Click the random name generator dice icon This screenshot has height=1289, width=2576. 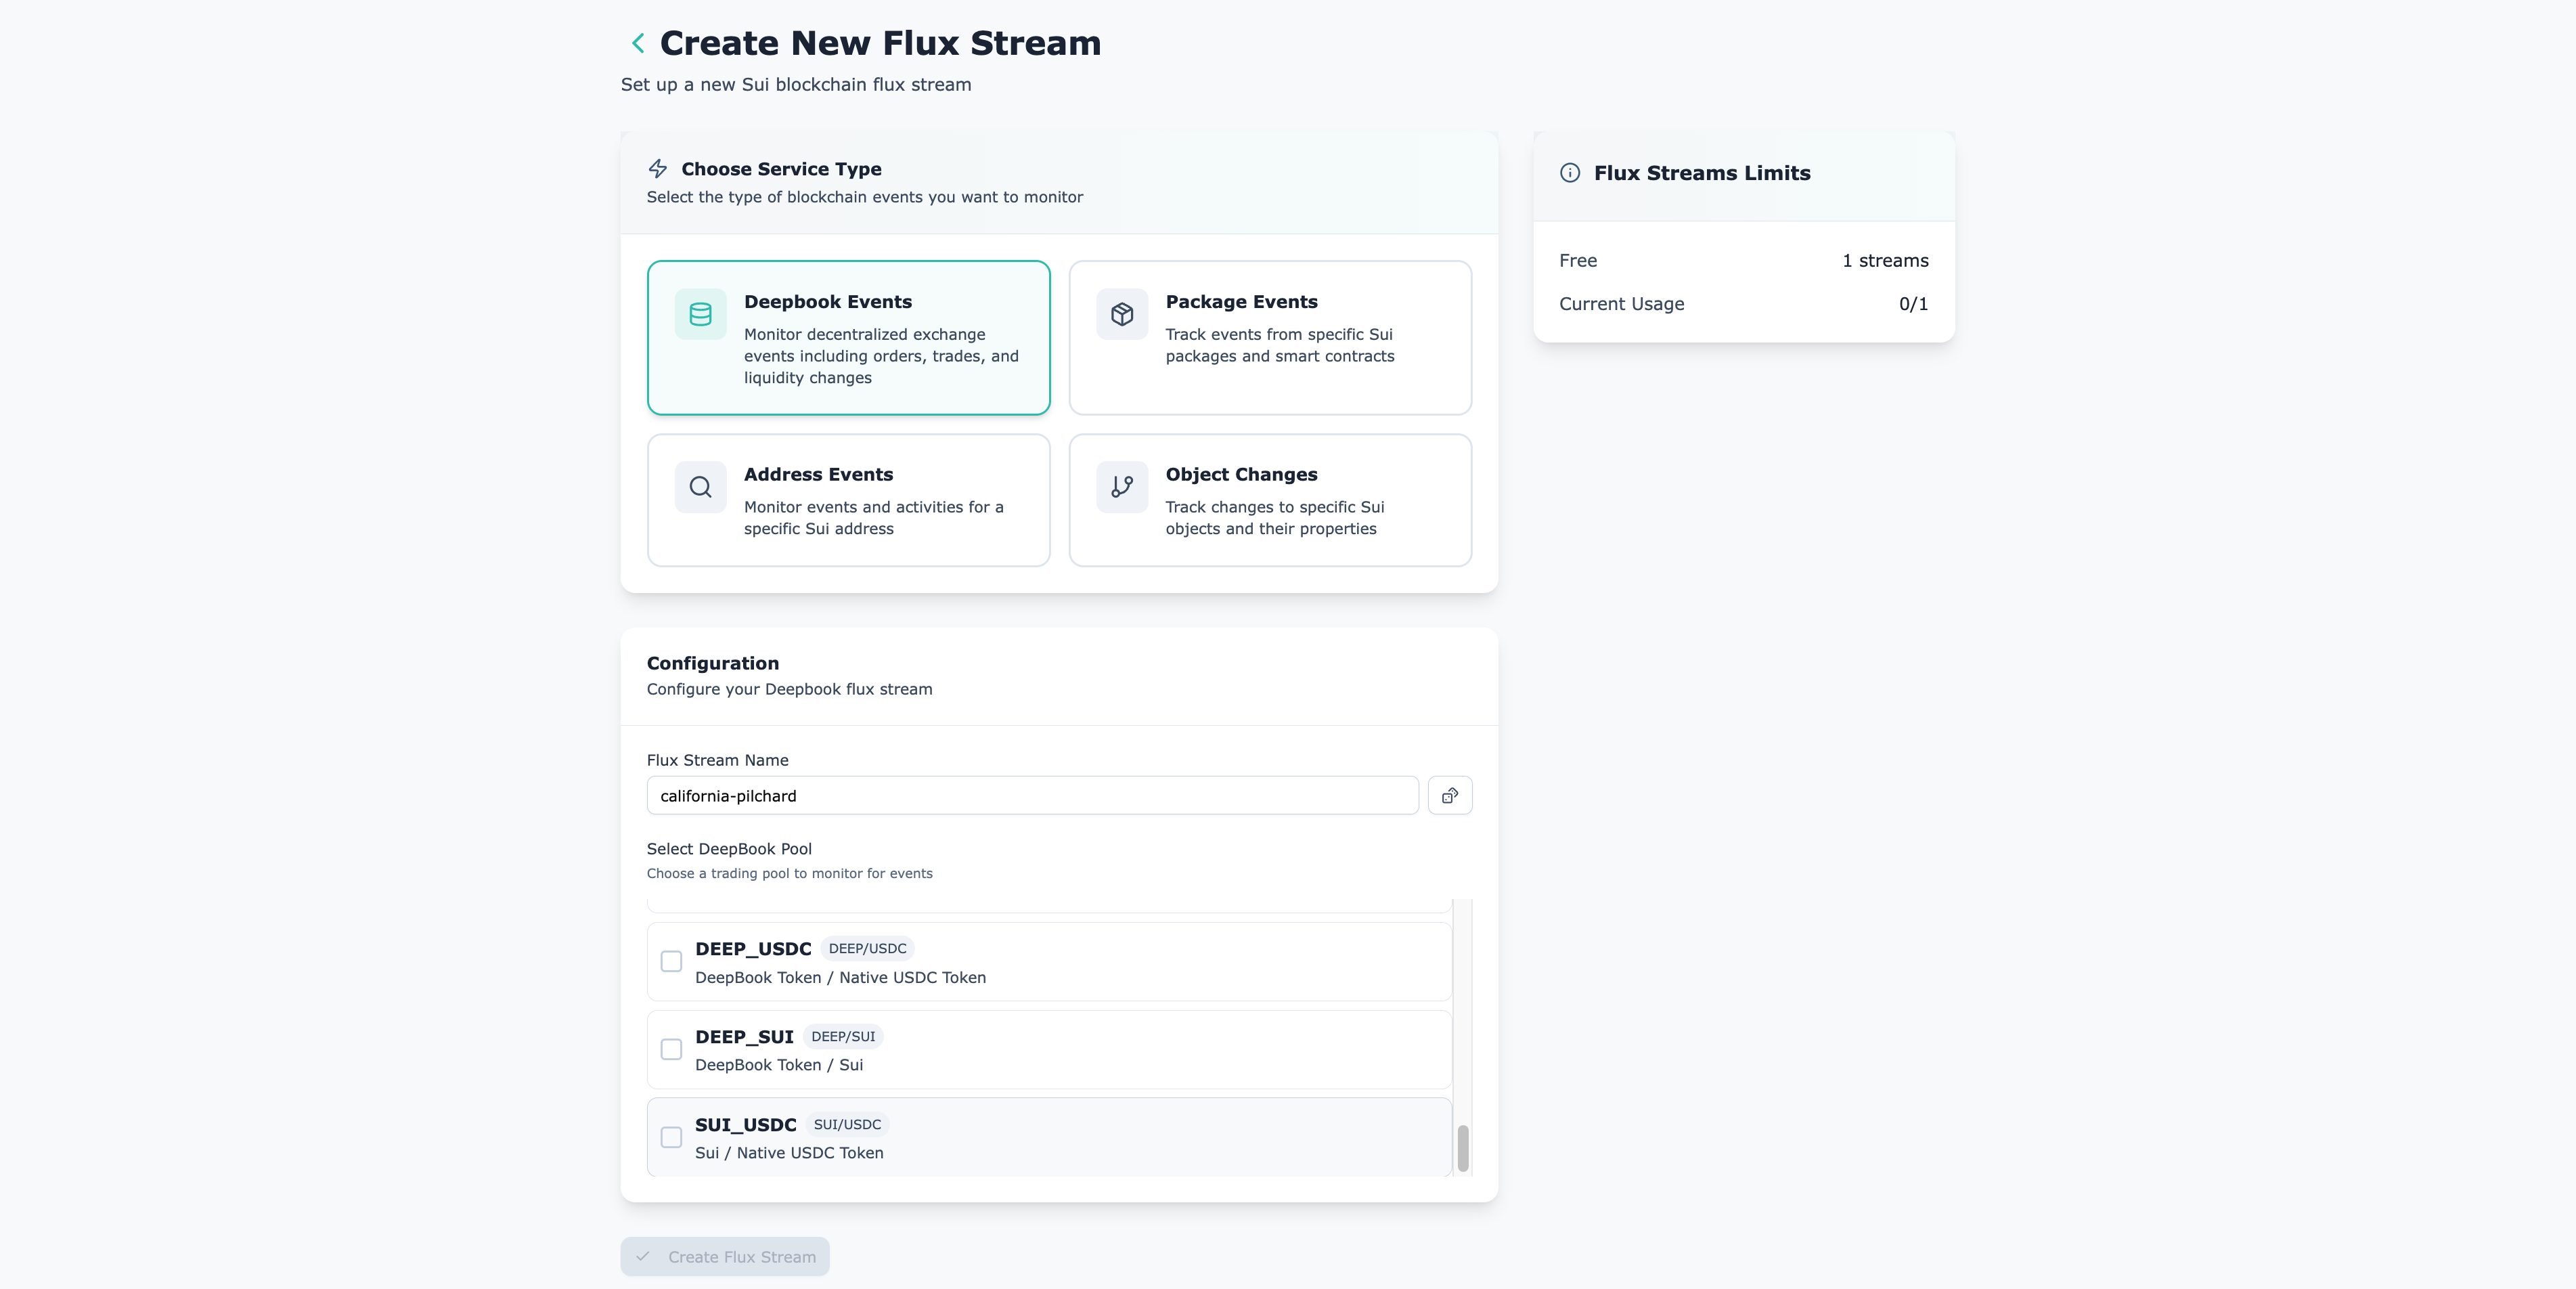click(x=1449, y=795)
